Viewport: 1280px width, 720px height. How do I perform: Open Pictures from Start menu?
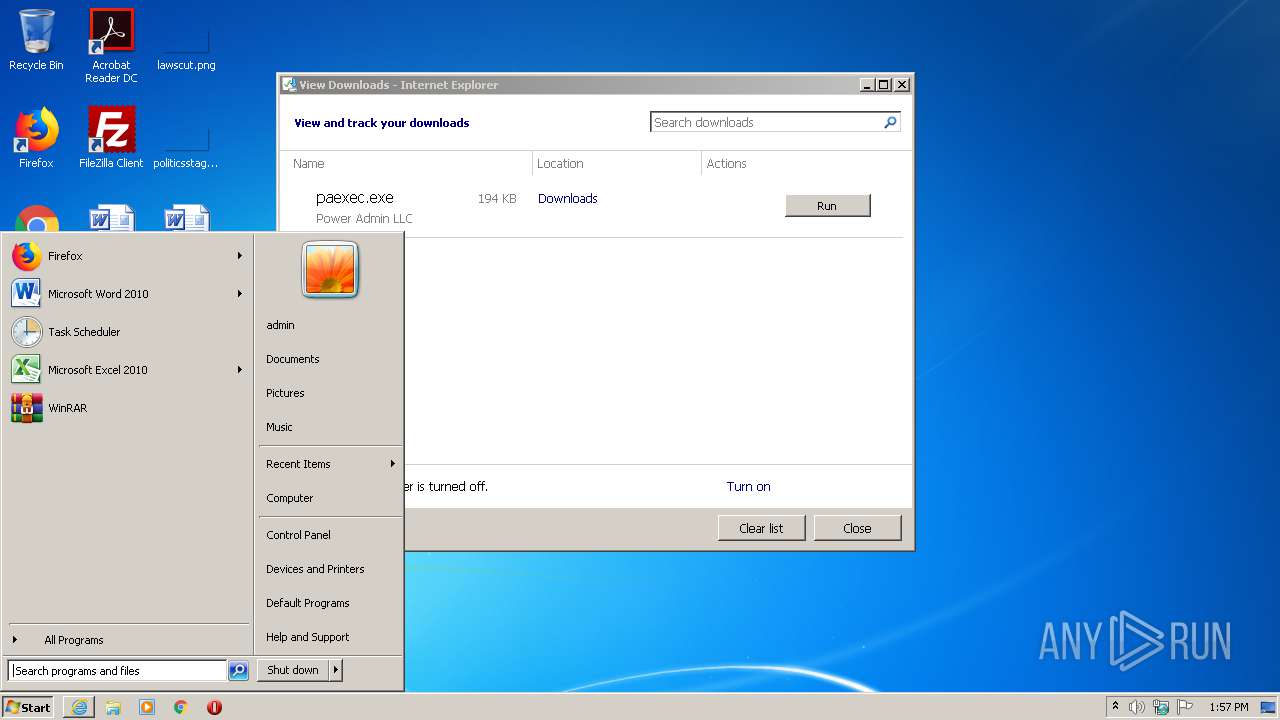point(330,393)
